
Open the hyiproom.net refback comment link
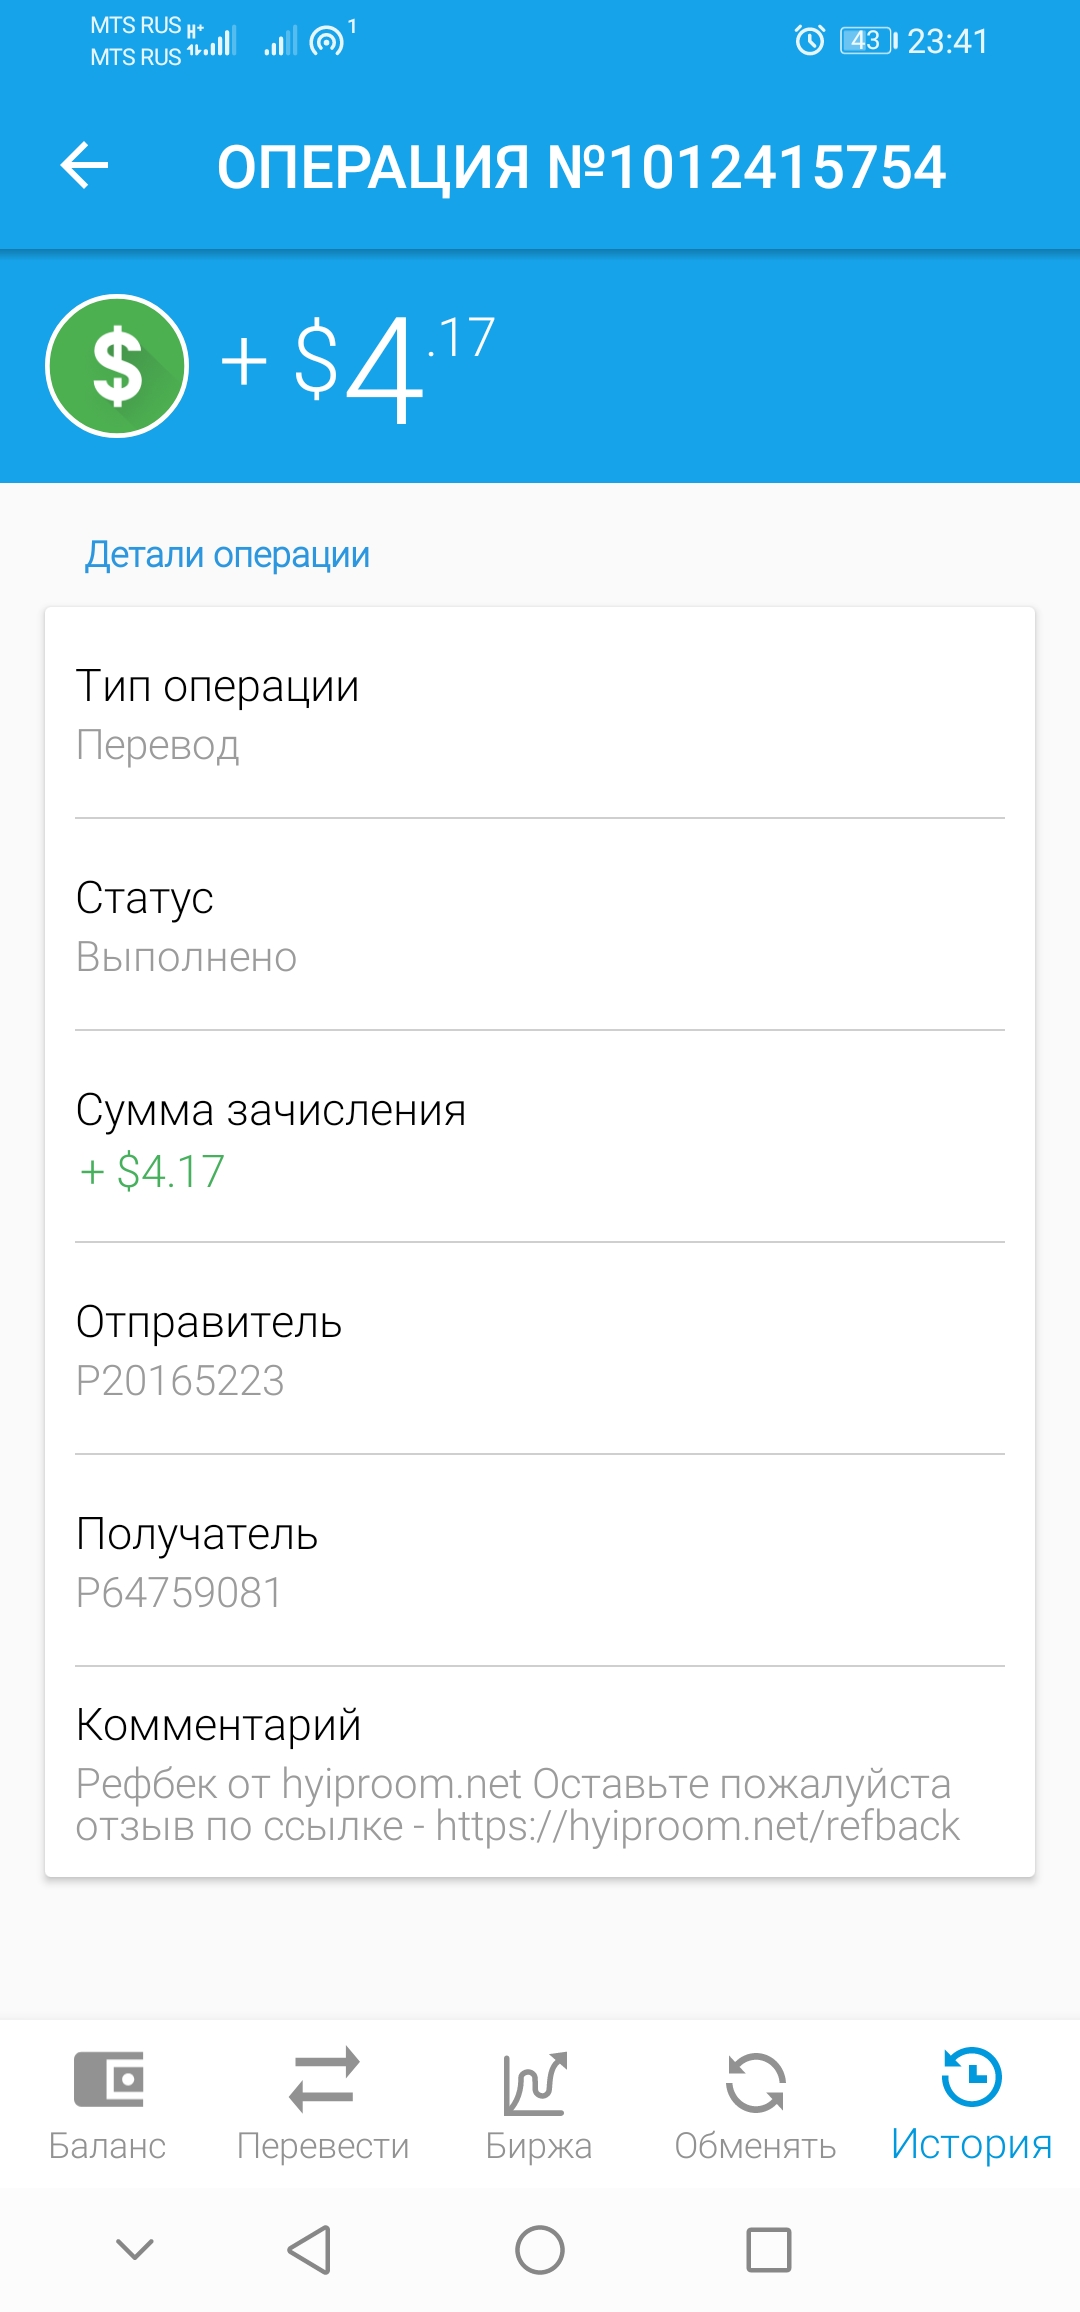[697, 1826]
